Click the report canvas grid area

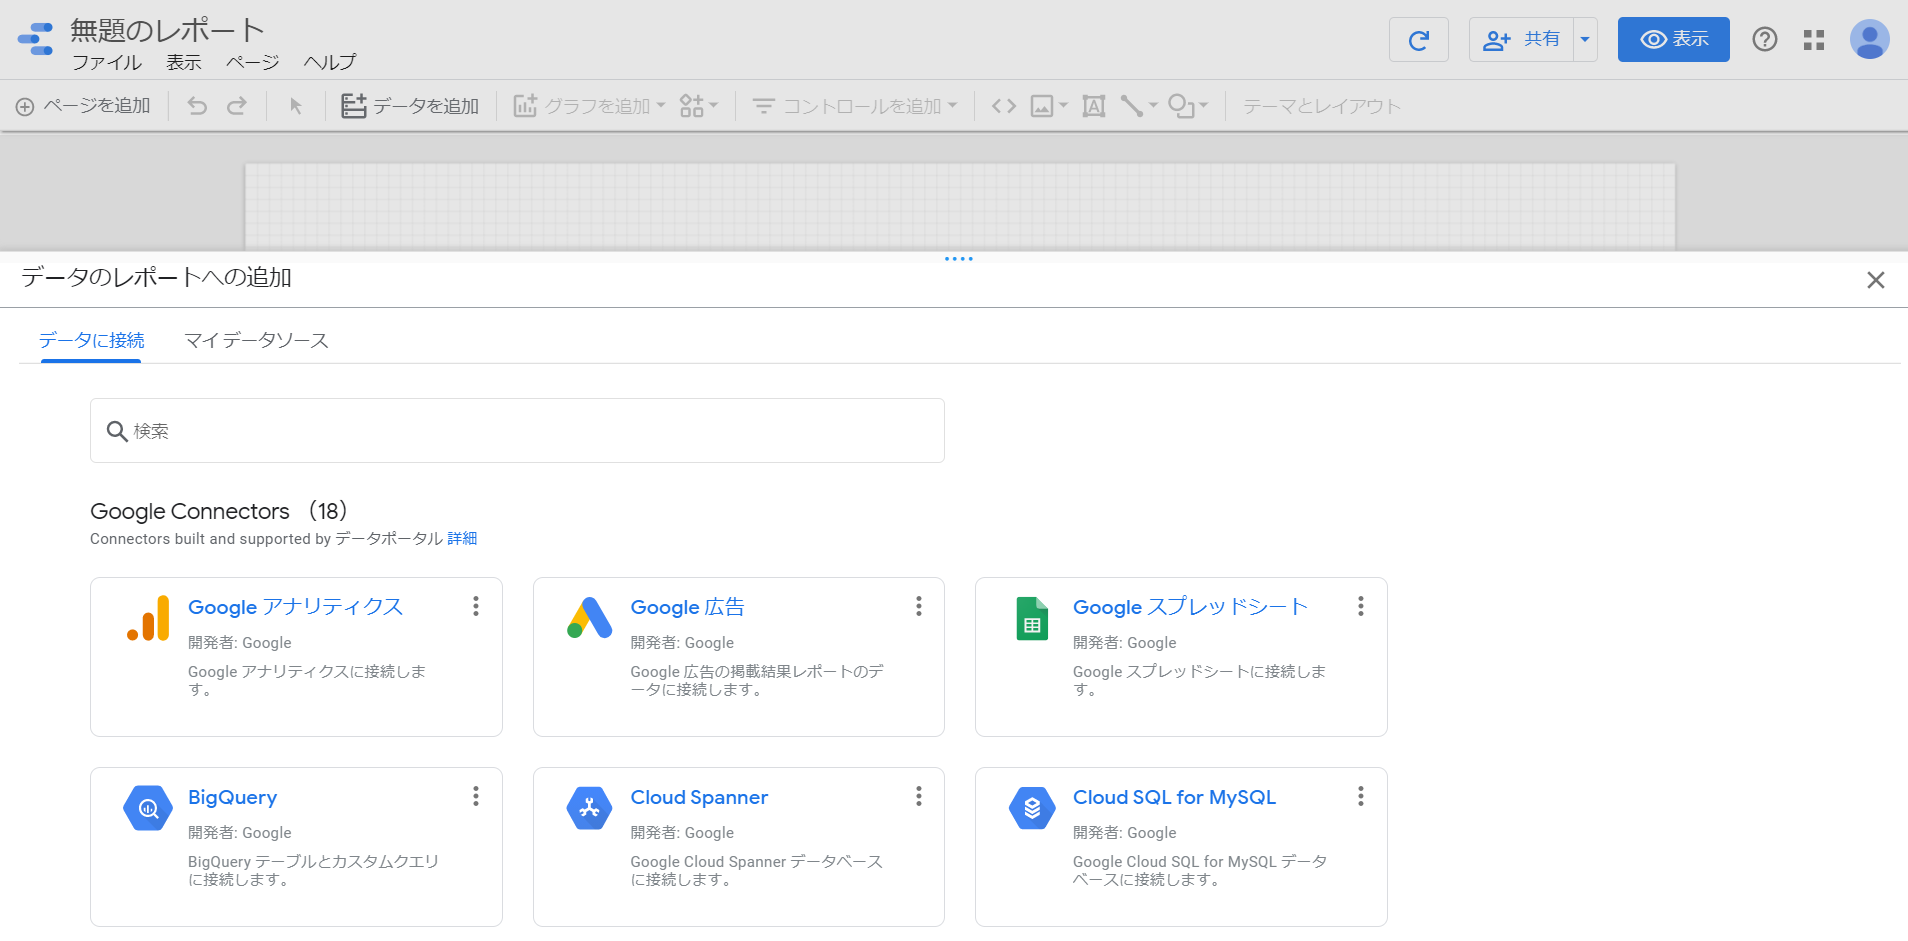coord(960,206)
